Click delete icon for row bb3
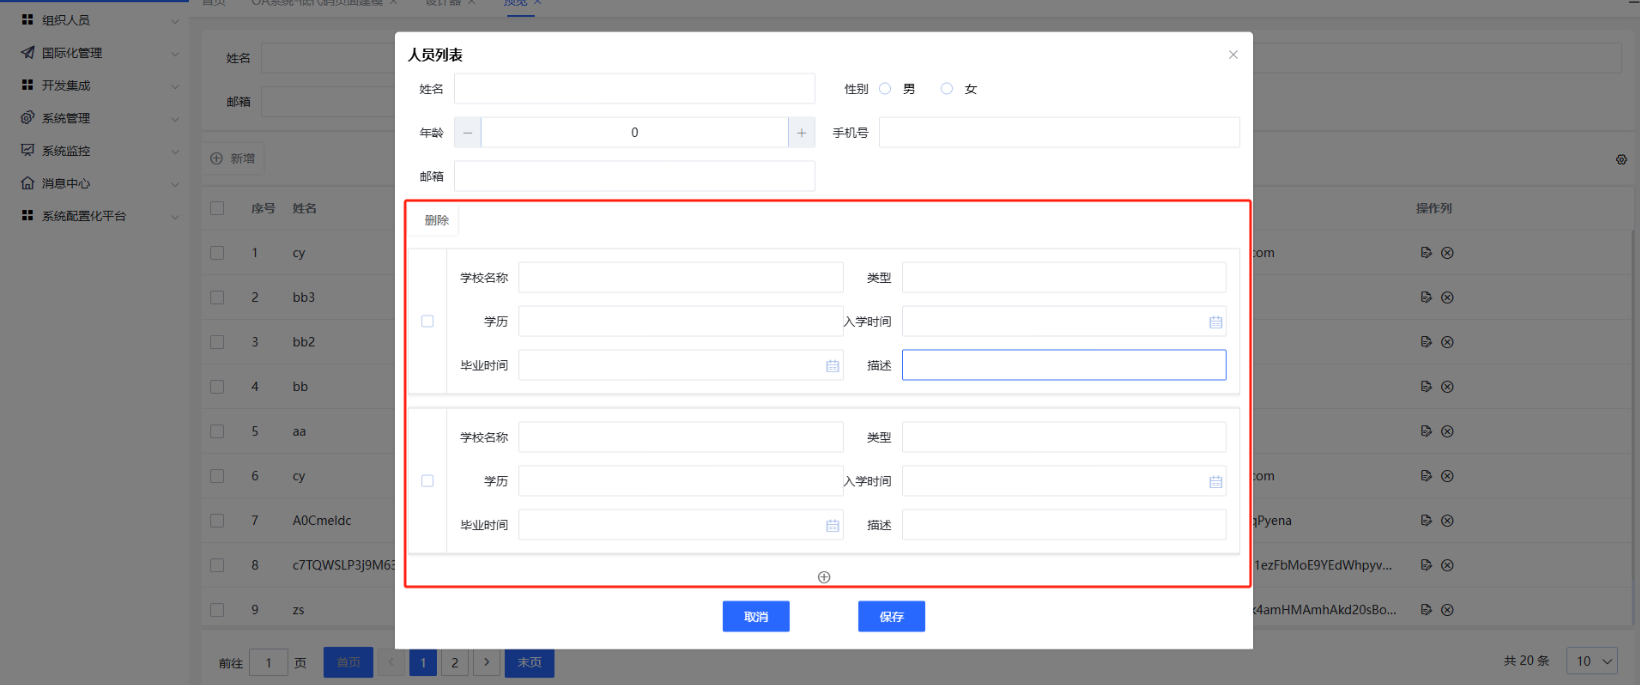The width and height of the screenshot is (1640, 685). [x=1447, y=297]
